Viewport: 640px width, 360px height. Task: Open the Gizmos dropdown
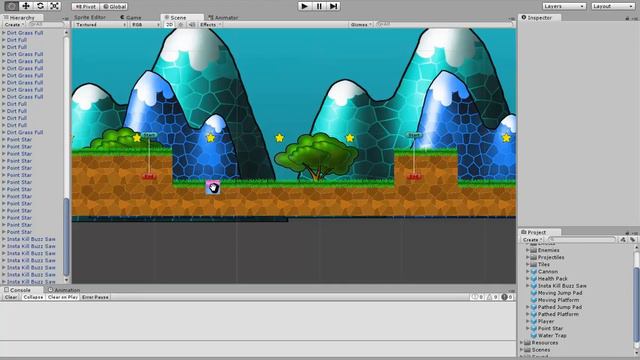coord(361,24)
